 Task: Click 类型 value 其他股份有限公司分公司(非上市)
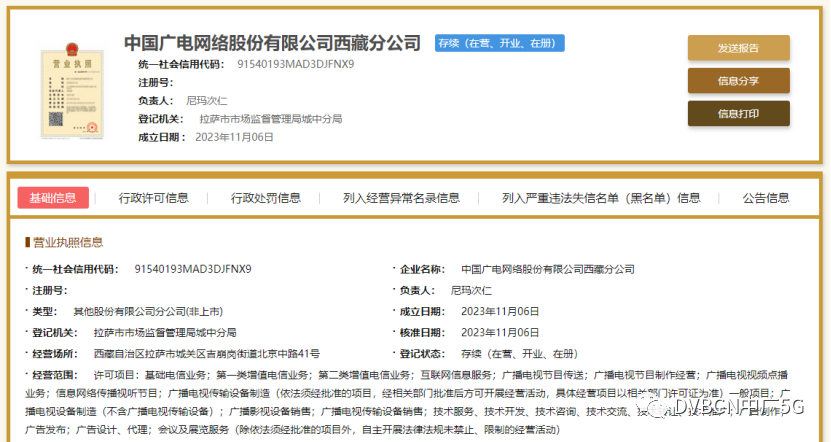(148, 312)
